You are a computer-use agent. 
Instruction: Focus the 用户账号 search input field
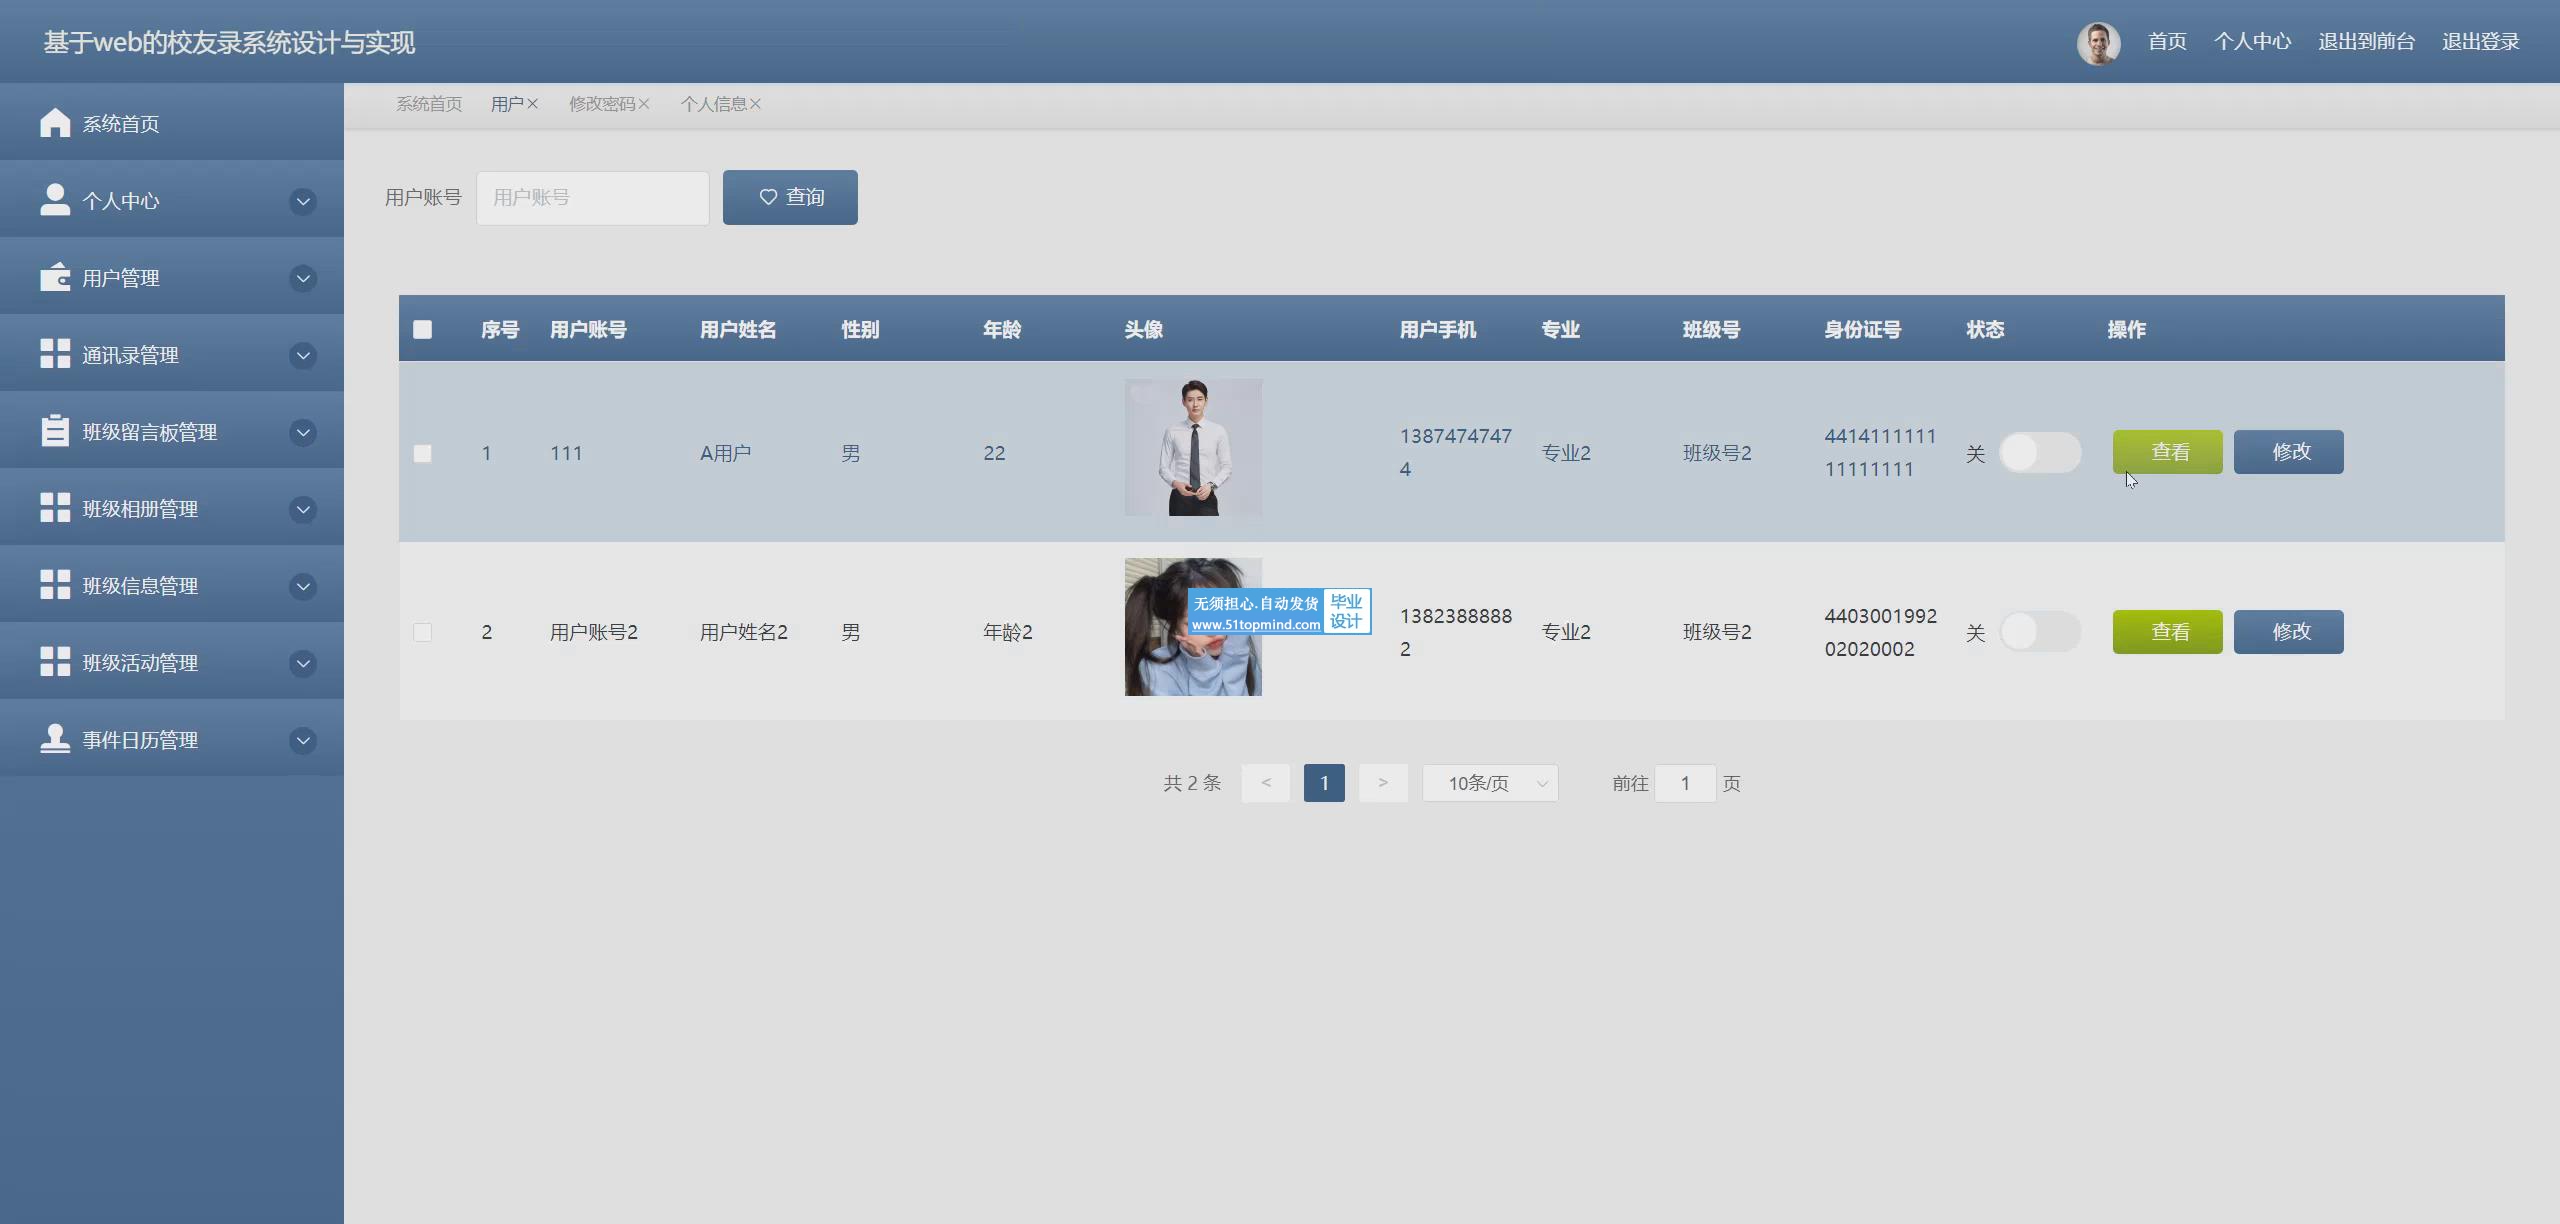pos(593,197)
